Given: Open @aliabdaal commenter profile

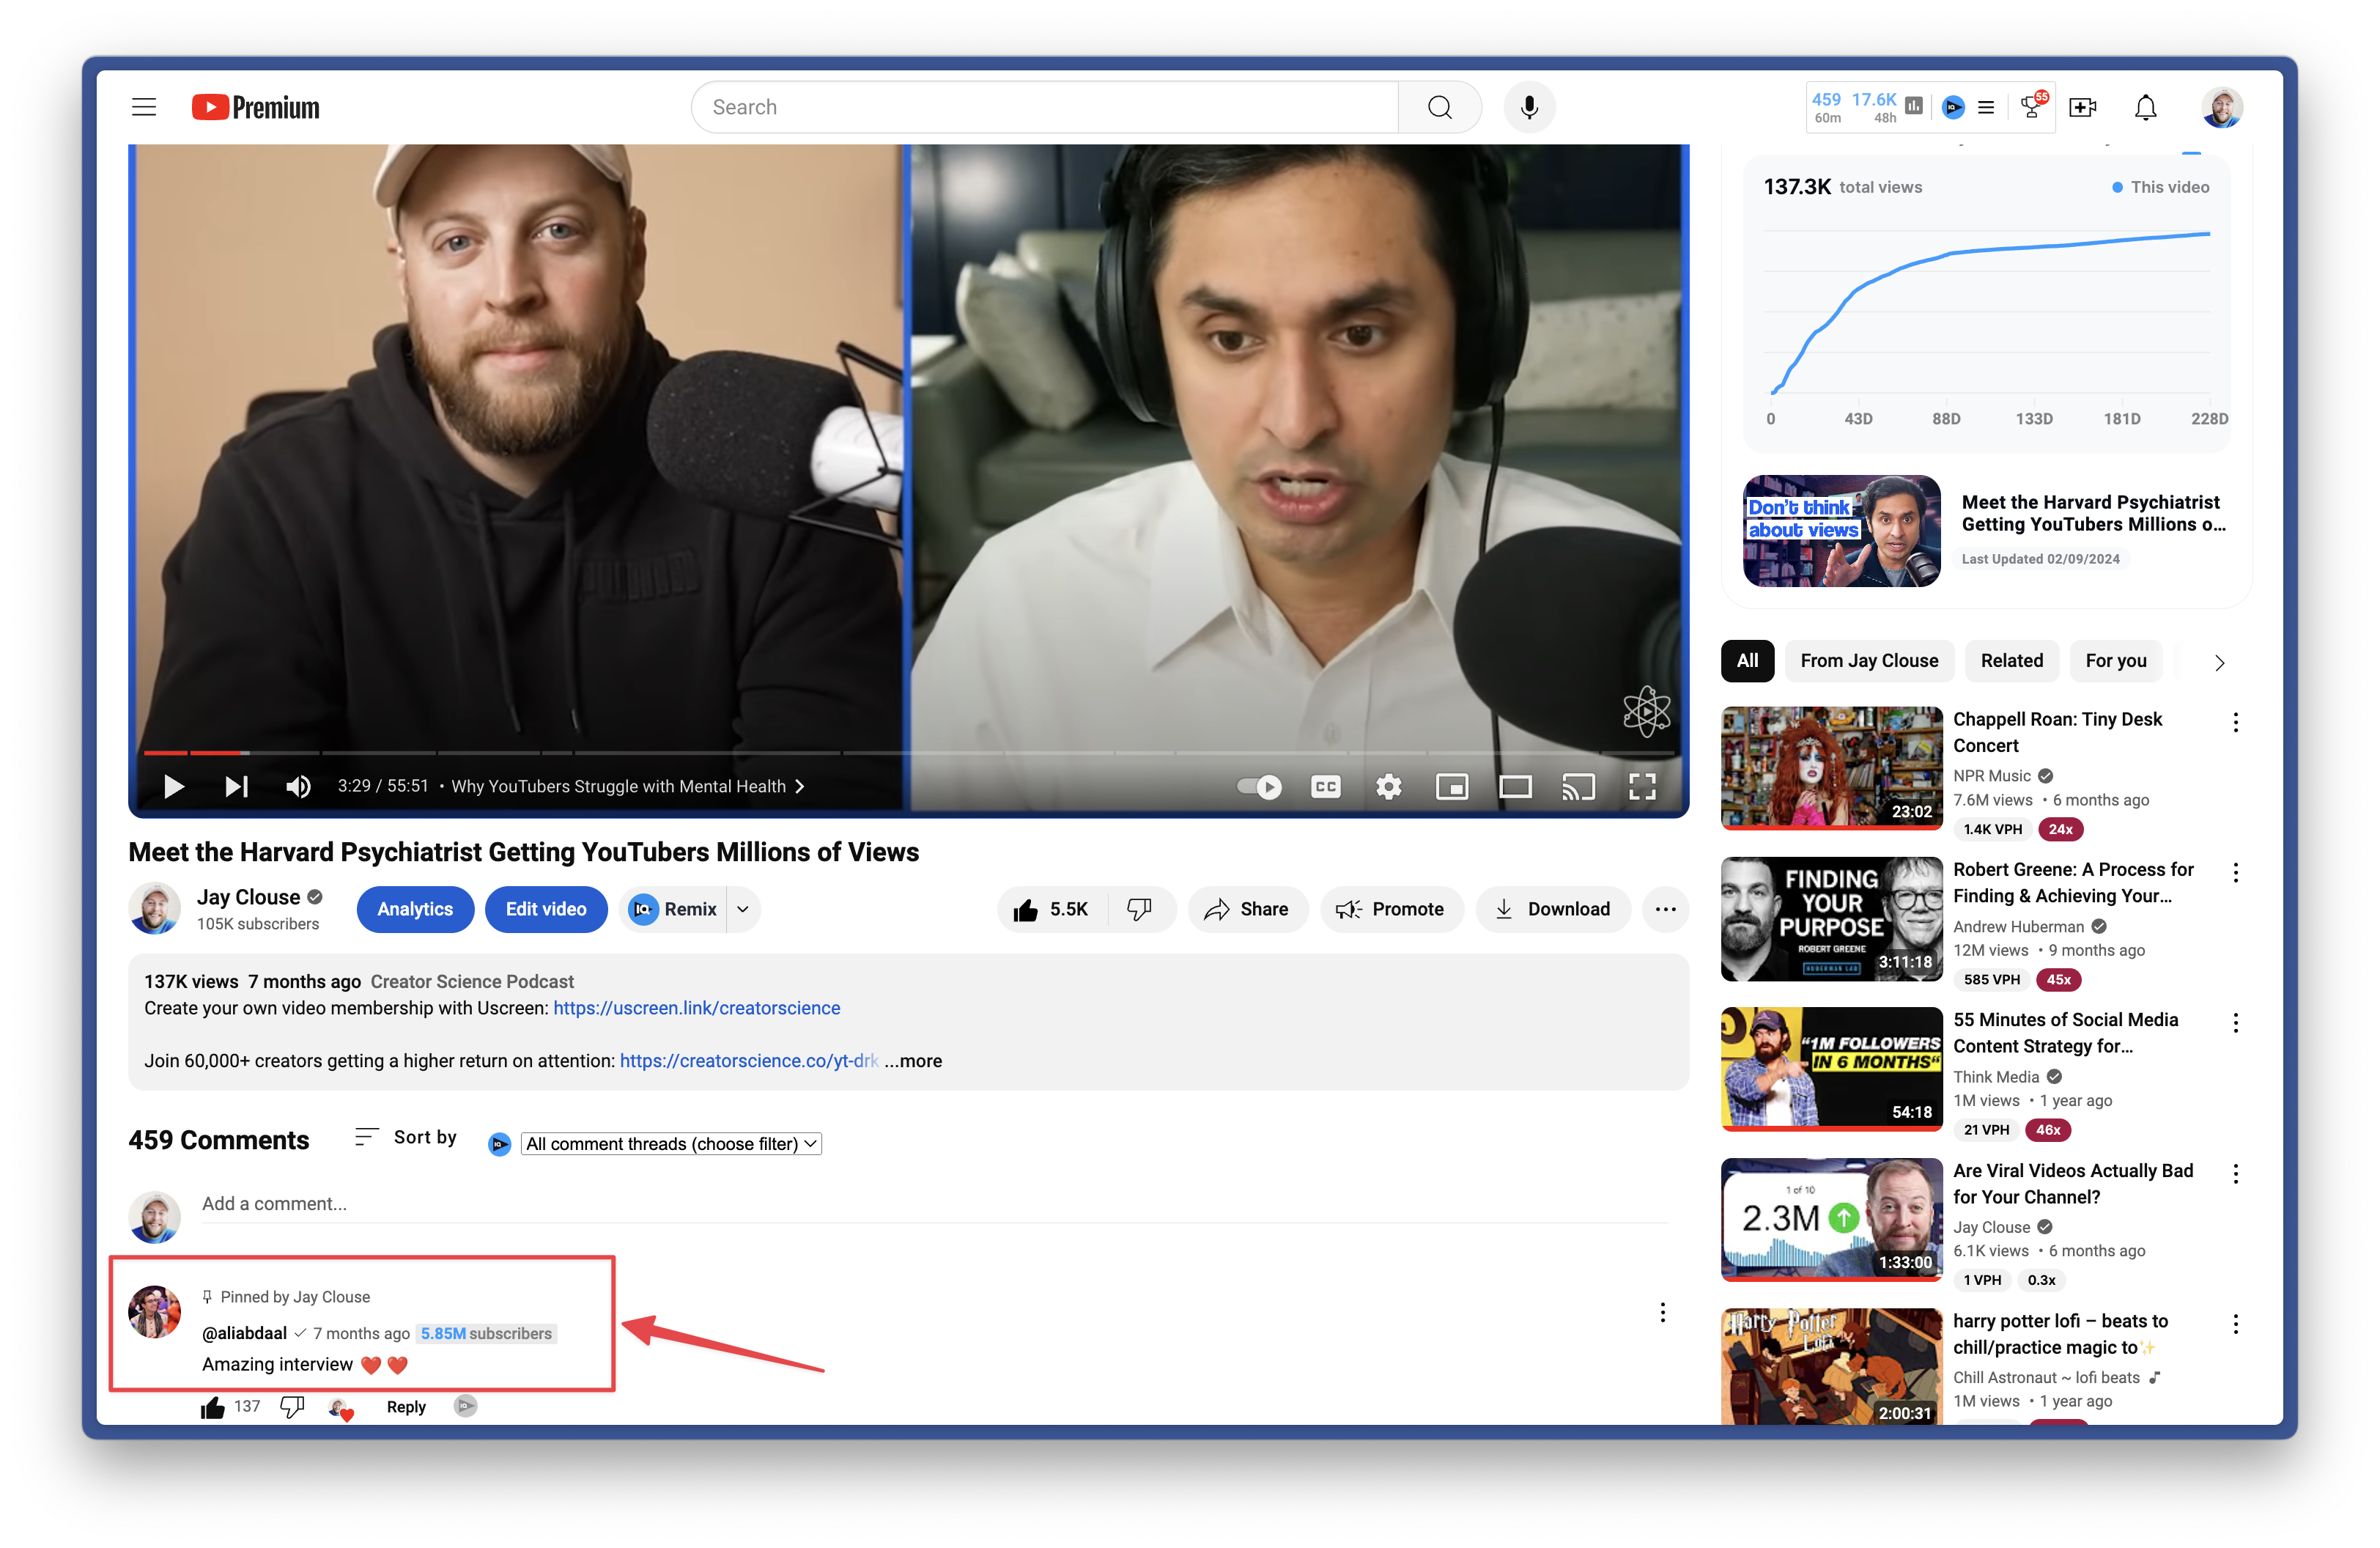Looking at the screenshot, I should [244, 1333].
